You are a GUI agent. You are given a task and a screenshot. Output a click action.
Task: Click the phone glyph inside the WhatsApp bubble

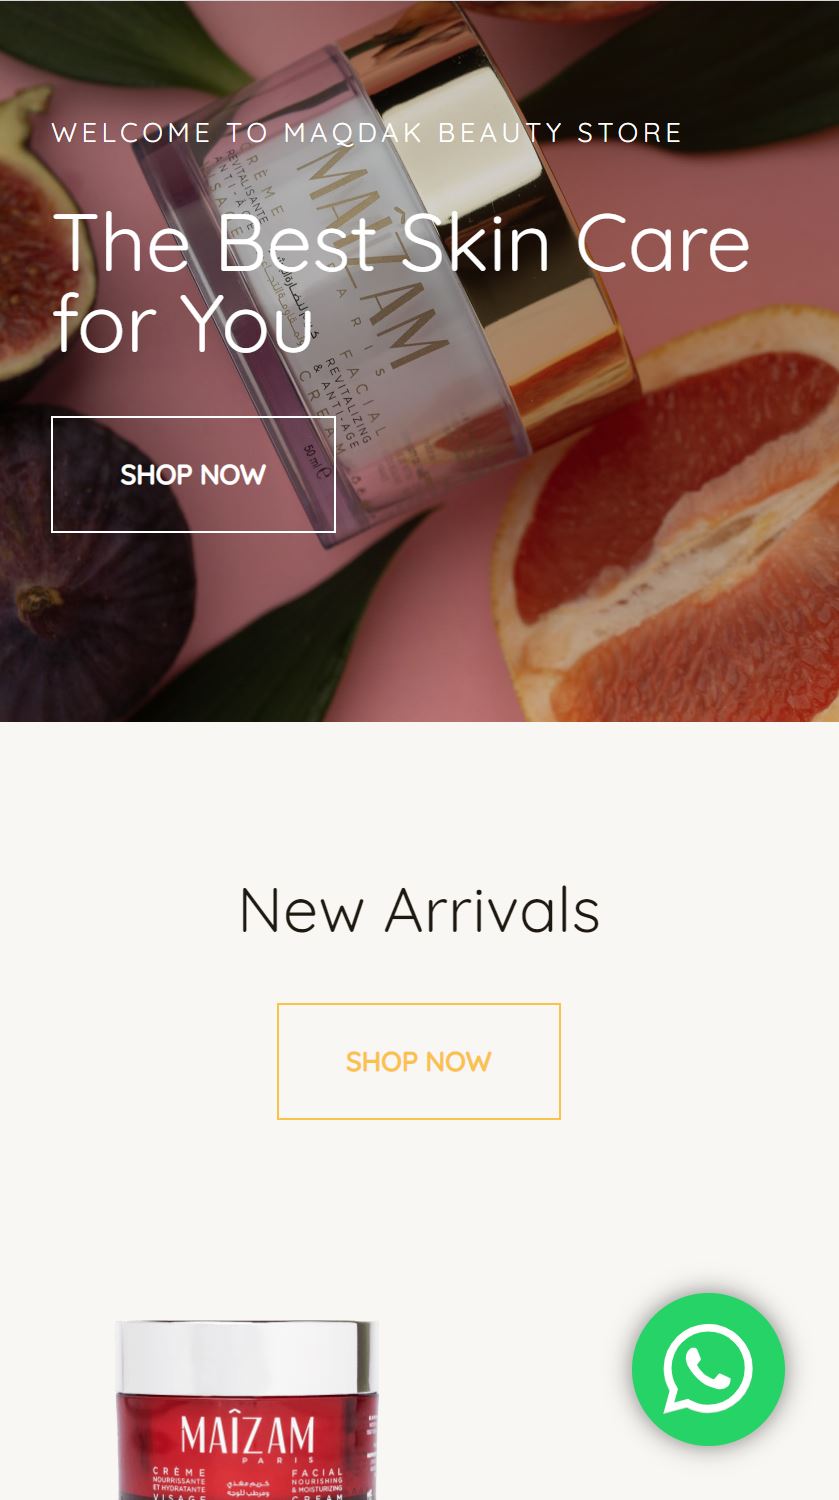click(708, 1369)
